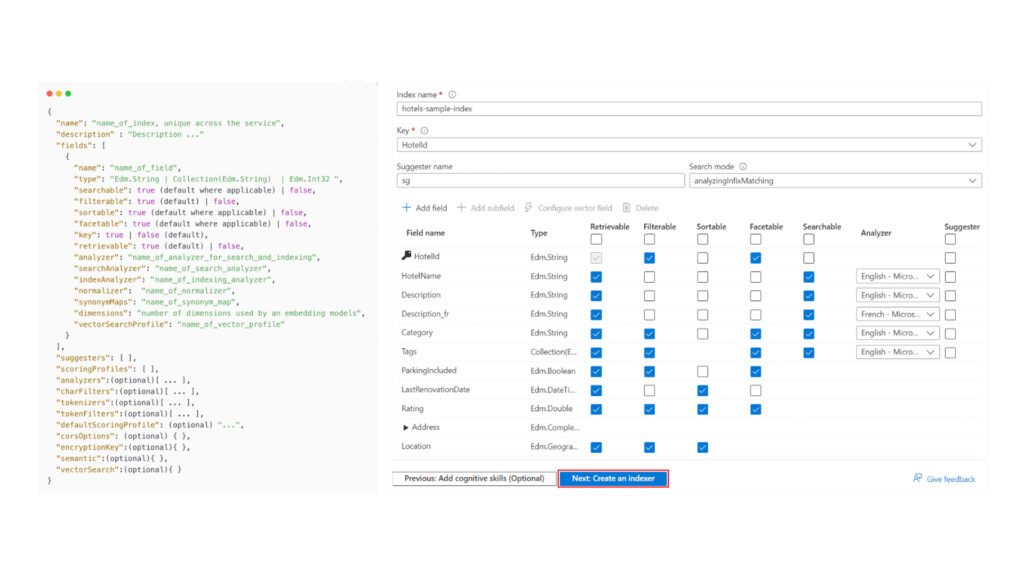The image size is (1024, 576).
Task: Click red close dot on code window
Action: (50, 94)
